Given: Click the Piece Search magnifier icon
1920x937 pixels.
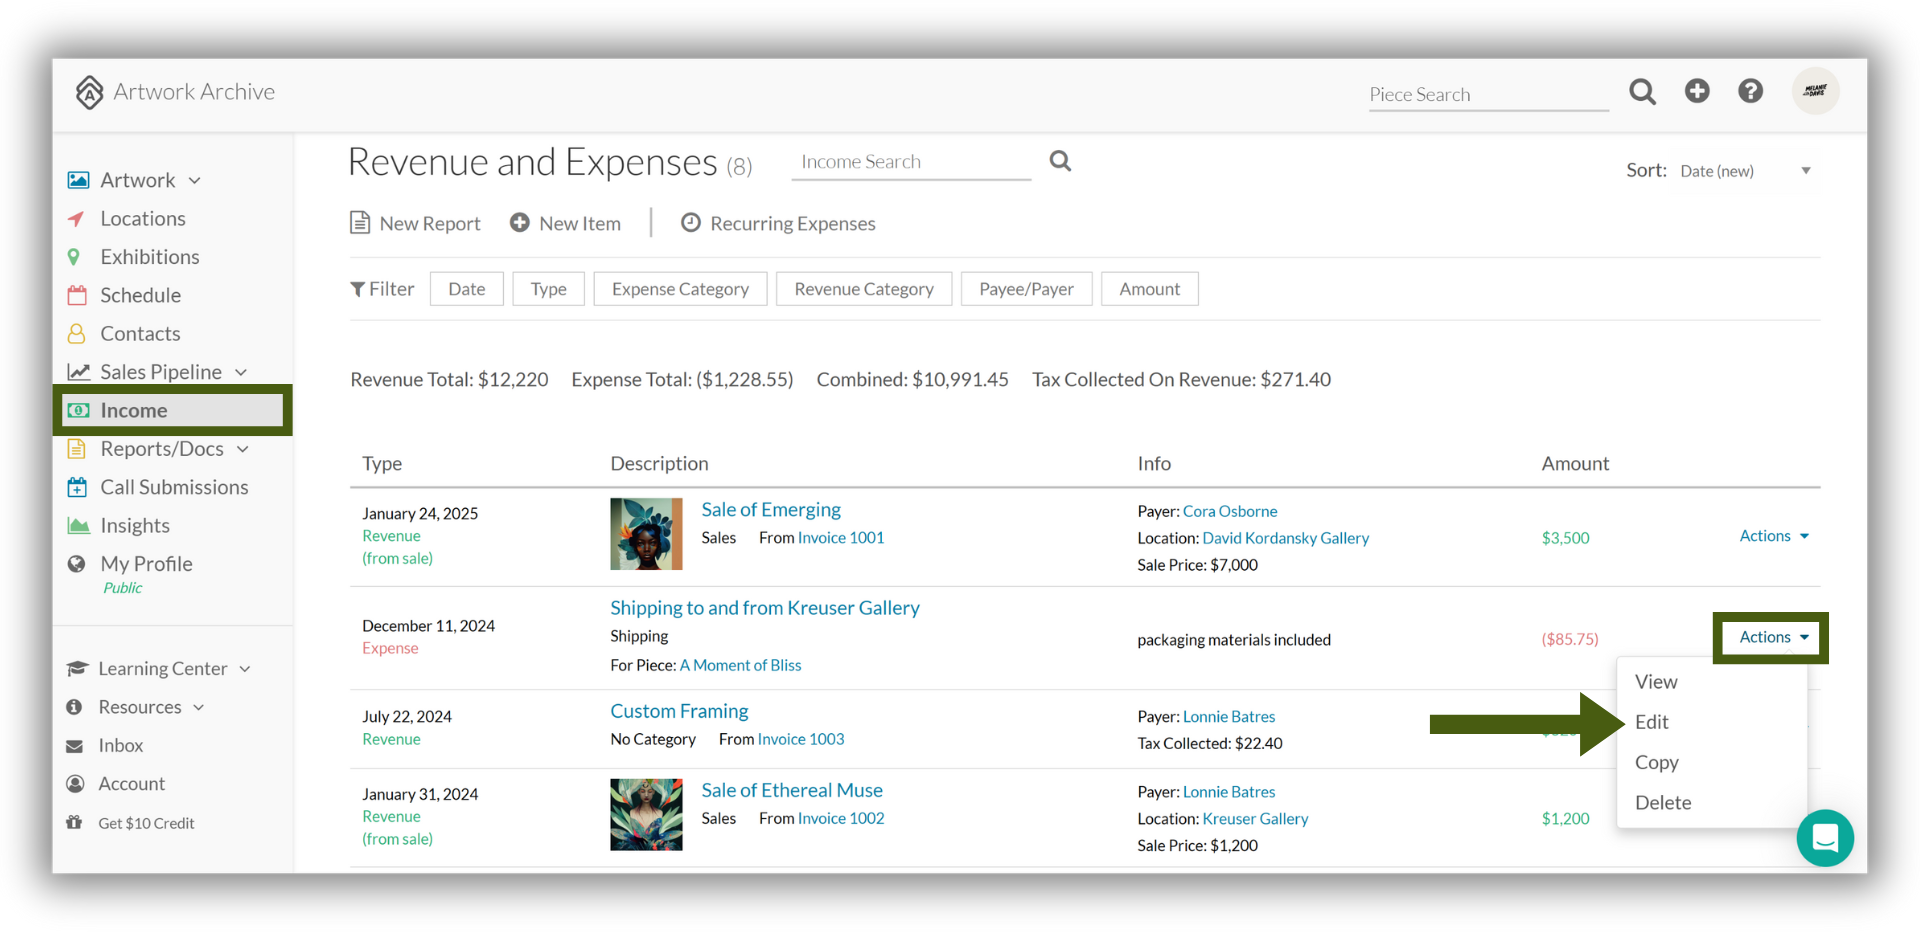Looking at the screenshot, I should (1642, 92).
